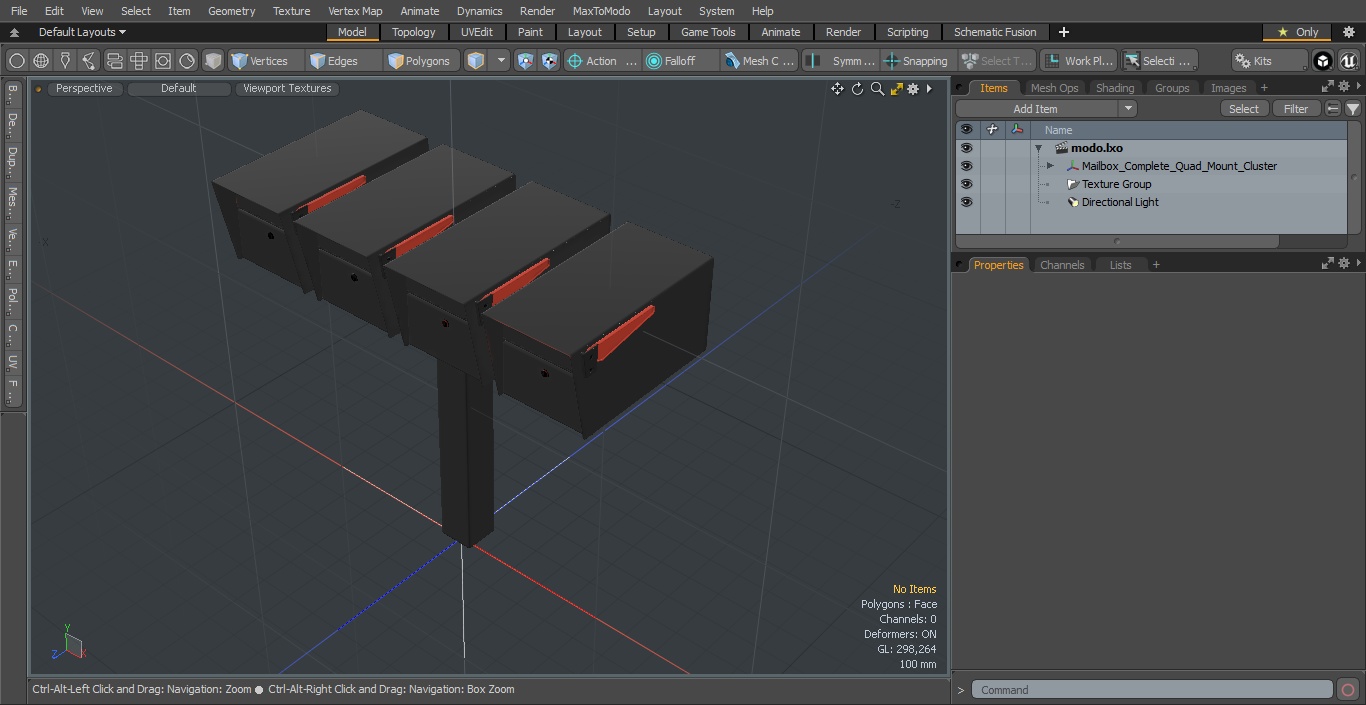
Task: Collapse the modo.lxo scene tree
Action: [x=1039, y=148]
